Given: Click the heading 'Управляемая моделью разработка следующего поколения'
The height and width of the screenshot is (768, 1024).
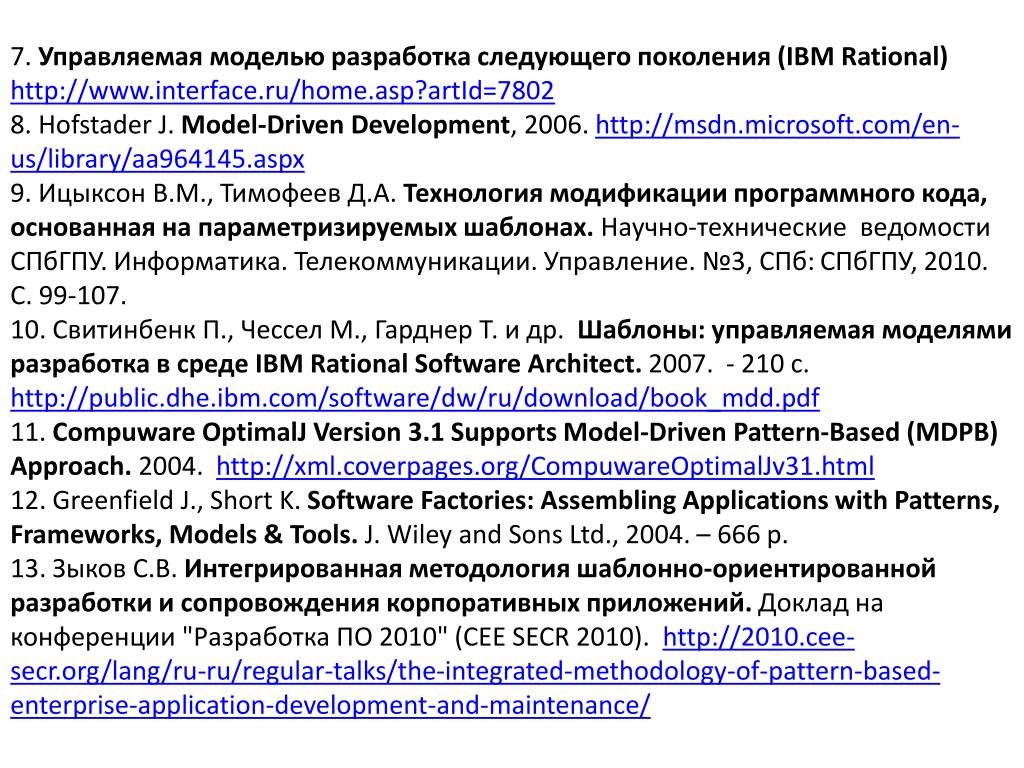Looking at the screenshot, I should pos(404,57).
